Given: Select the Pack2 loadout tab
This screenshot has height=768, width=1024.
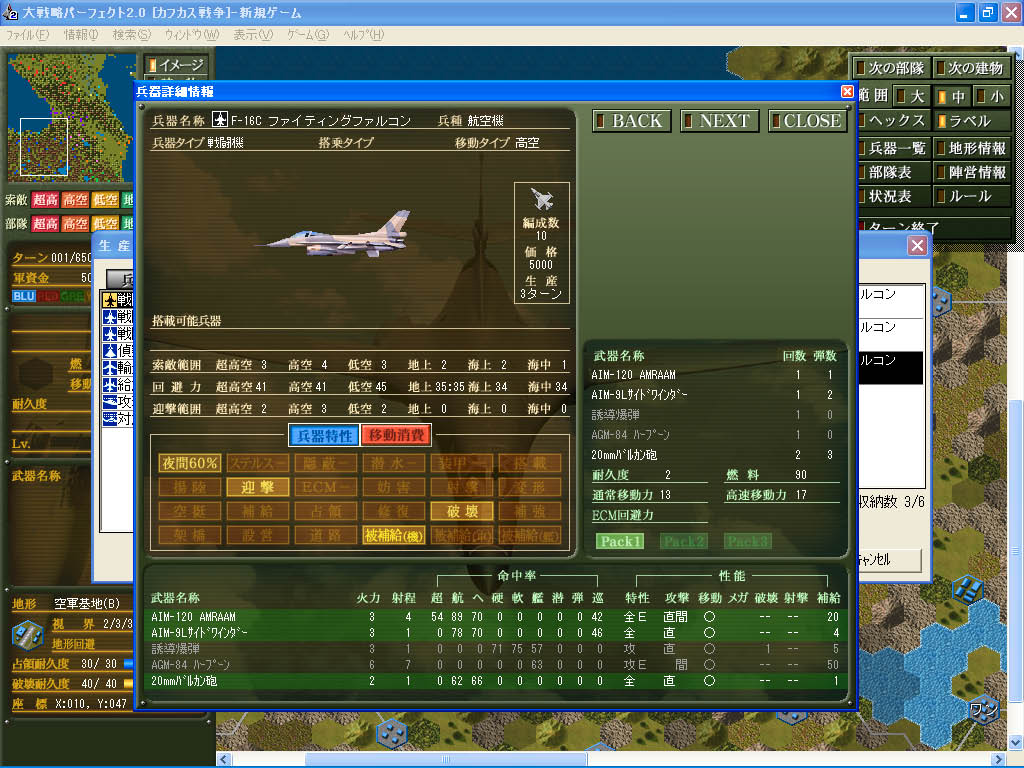Looking at the screenshot, I should pos(684,541).
